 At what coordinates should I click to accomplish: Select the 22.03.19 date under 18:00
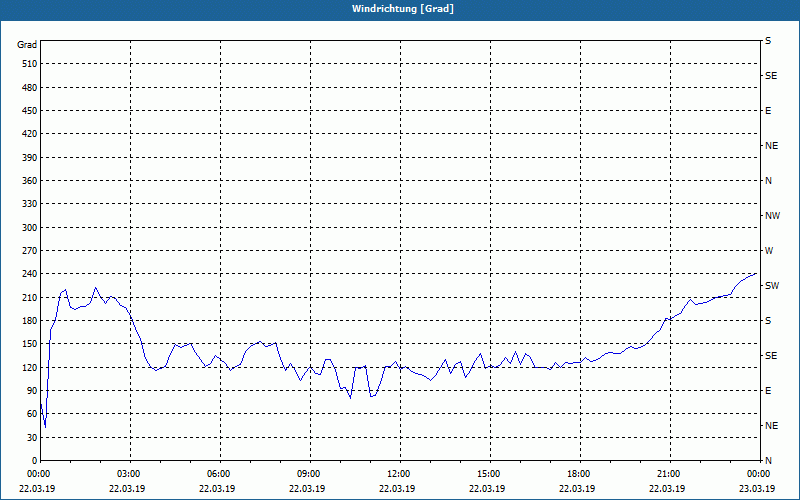tap(577, 489)
